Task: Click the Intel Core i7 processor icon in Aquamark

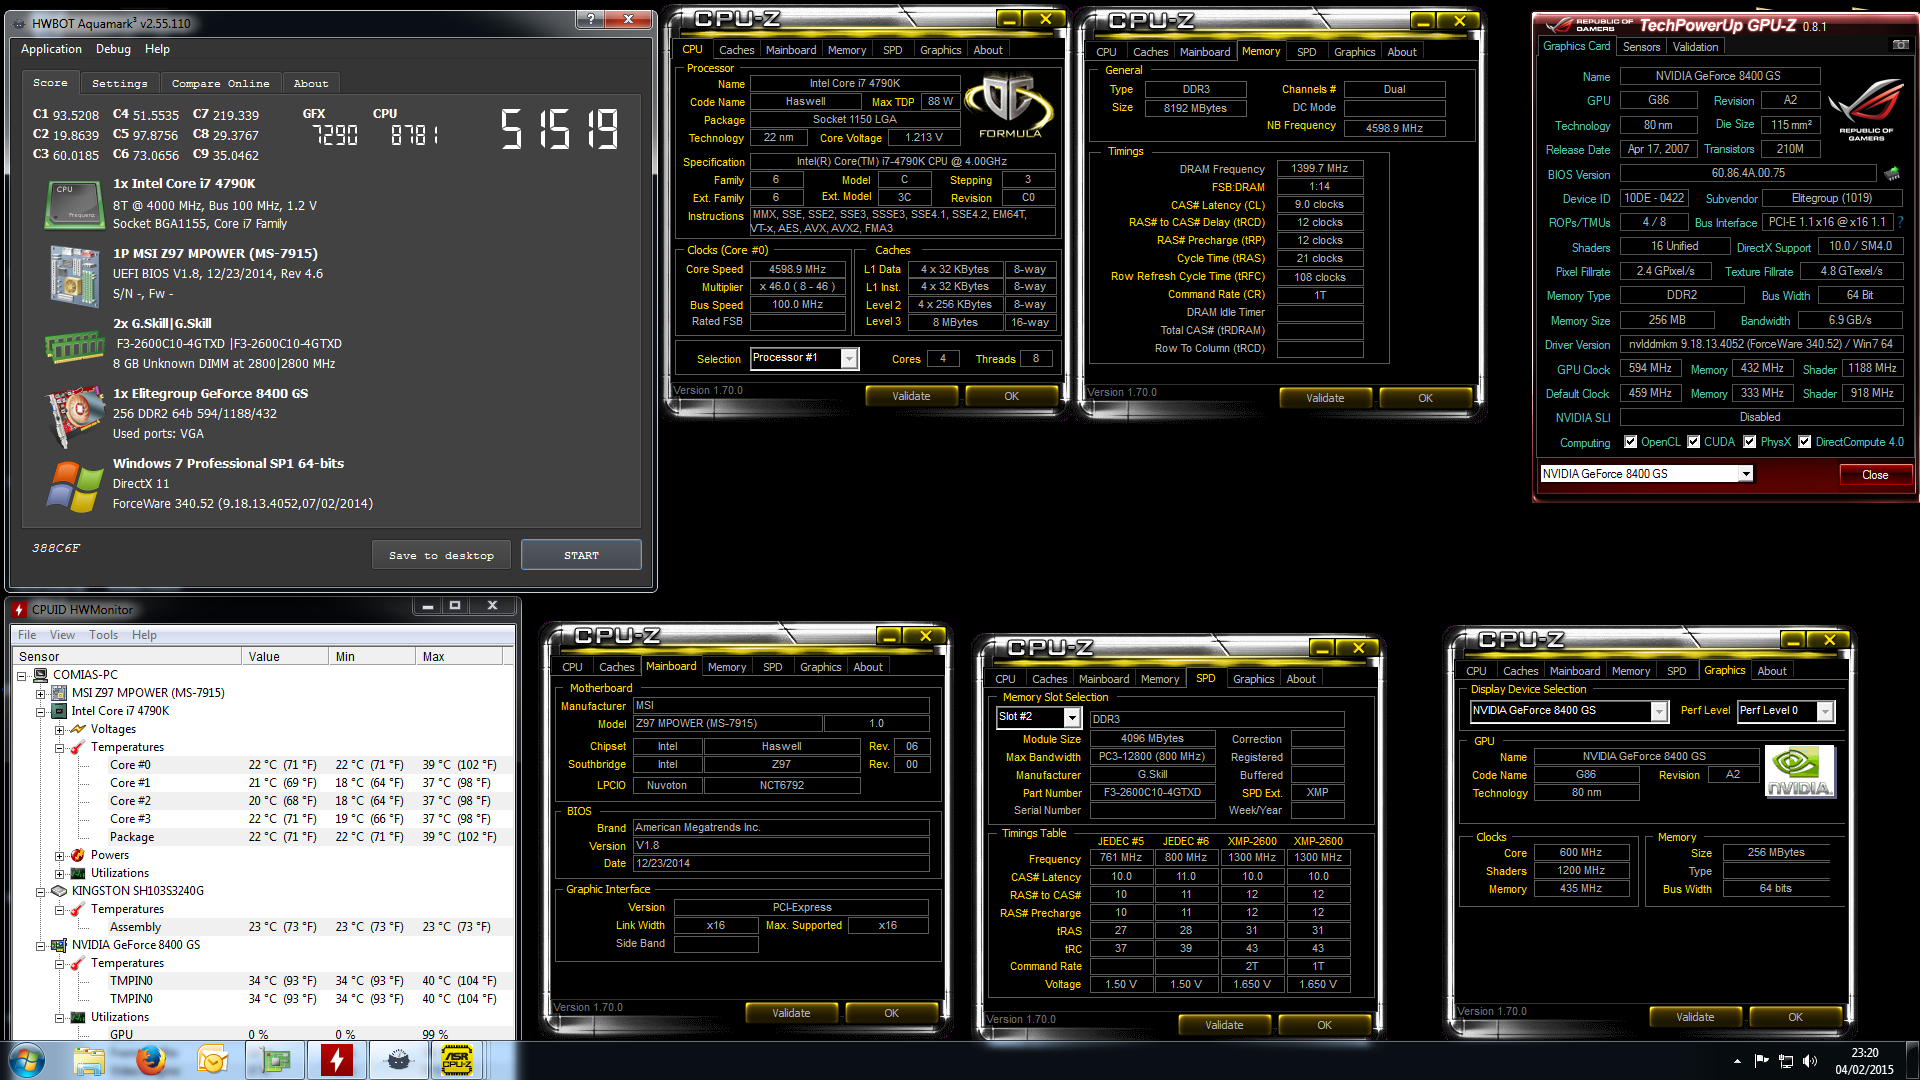Action: tap(74, 204)
